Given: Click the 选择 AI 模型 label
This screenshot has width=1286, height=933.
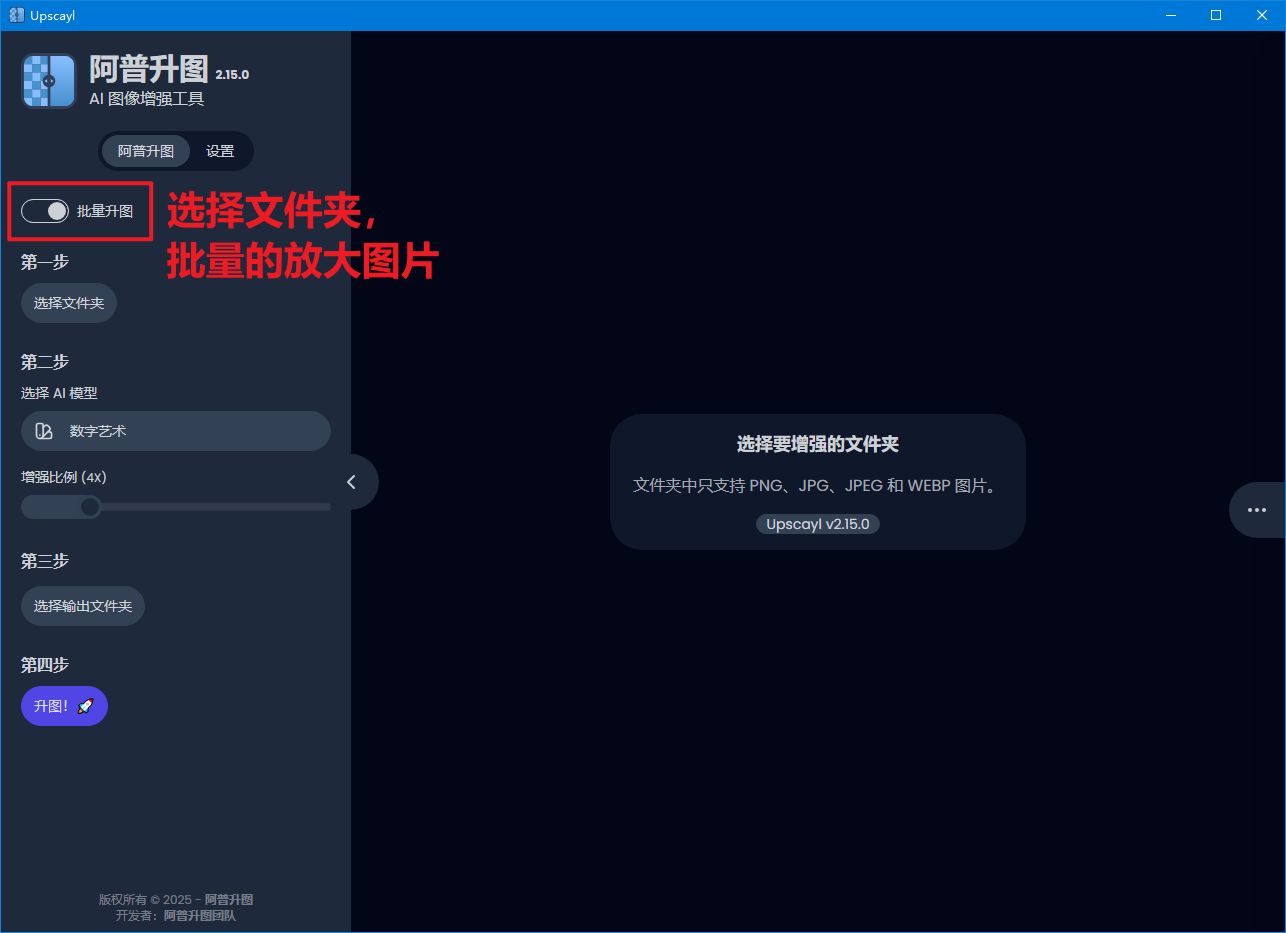Looking at the screenshot, I should (59, 393).
